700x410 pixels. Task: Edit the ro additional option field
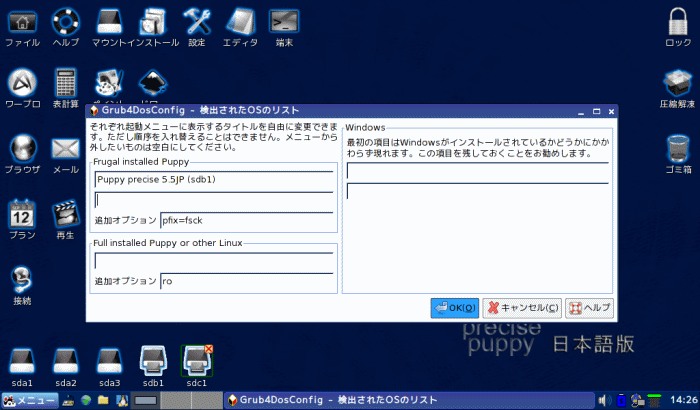coord(246,281)
